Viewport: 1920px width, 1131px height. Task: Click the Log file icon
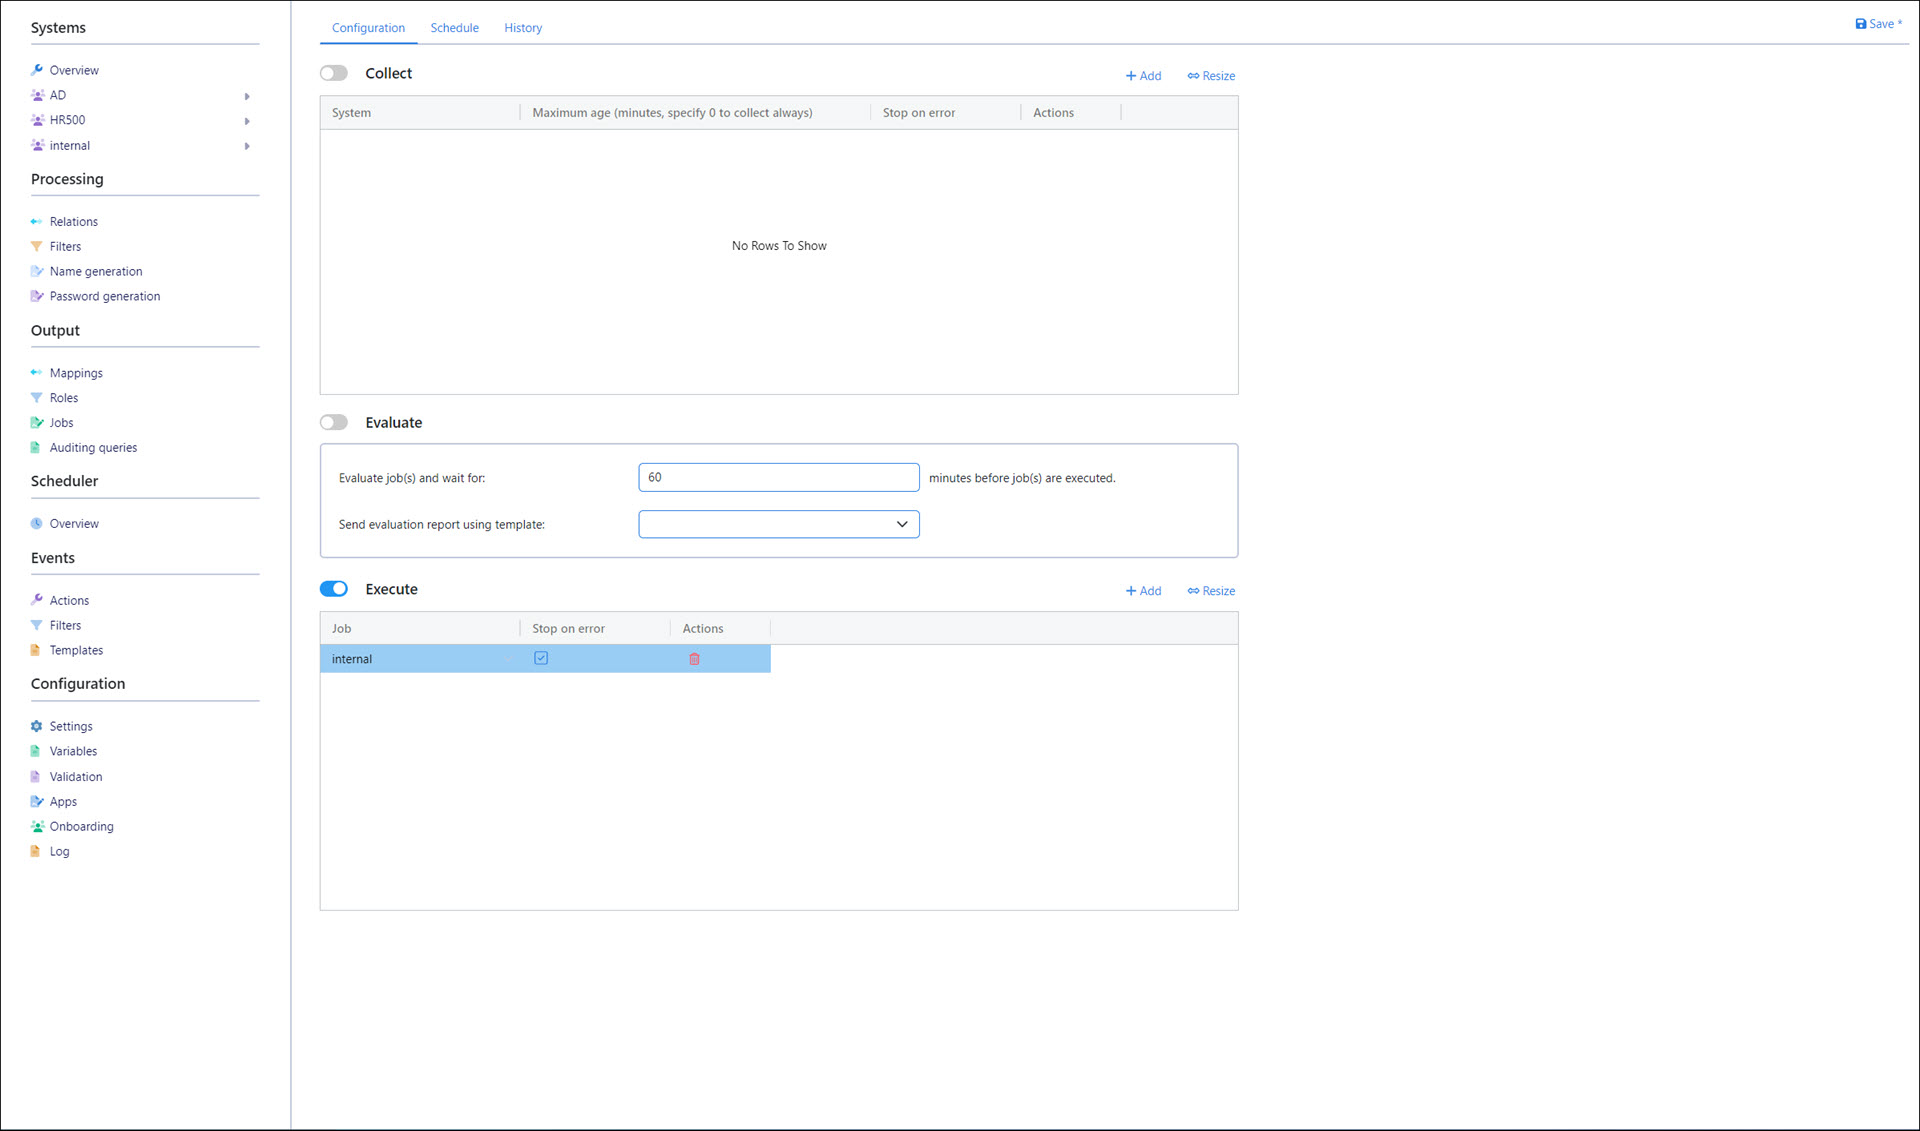coord(36,852)
